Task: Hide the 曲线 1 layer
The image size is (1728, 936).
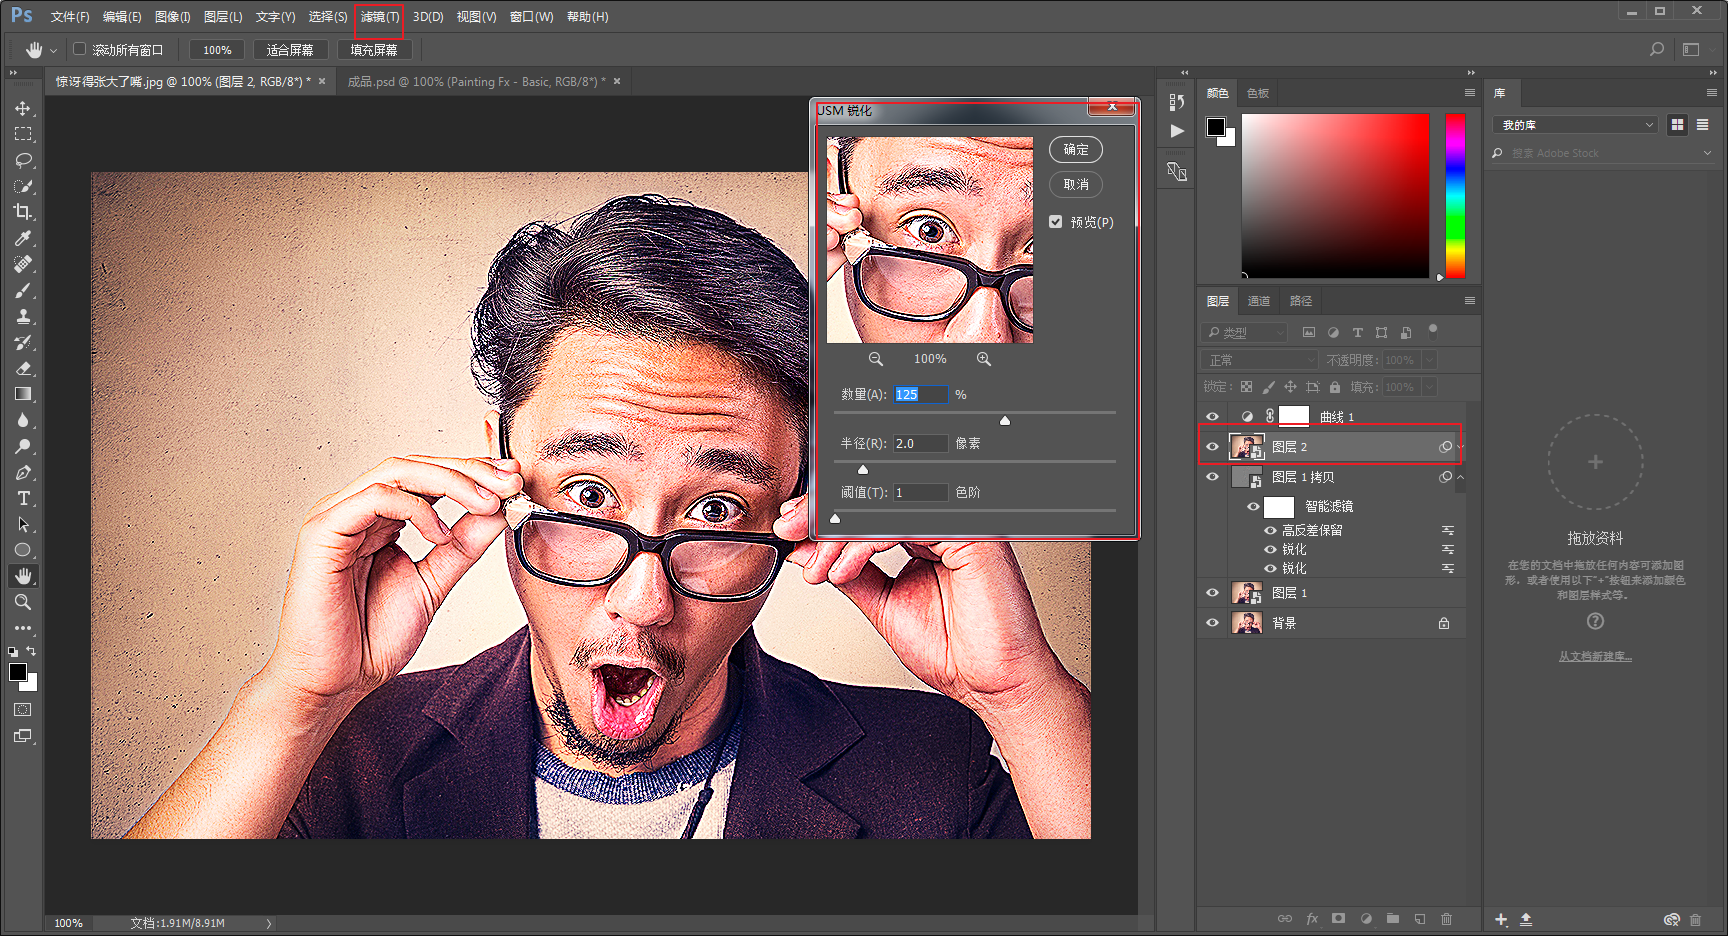Action: pyautogui.click(x=1212, y=417)
